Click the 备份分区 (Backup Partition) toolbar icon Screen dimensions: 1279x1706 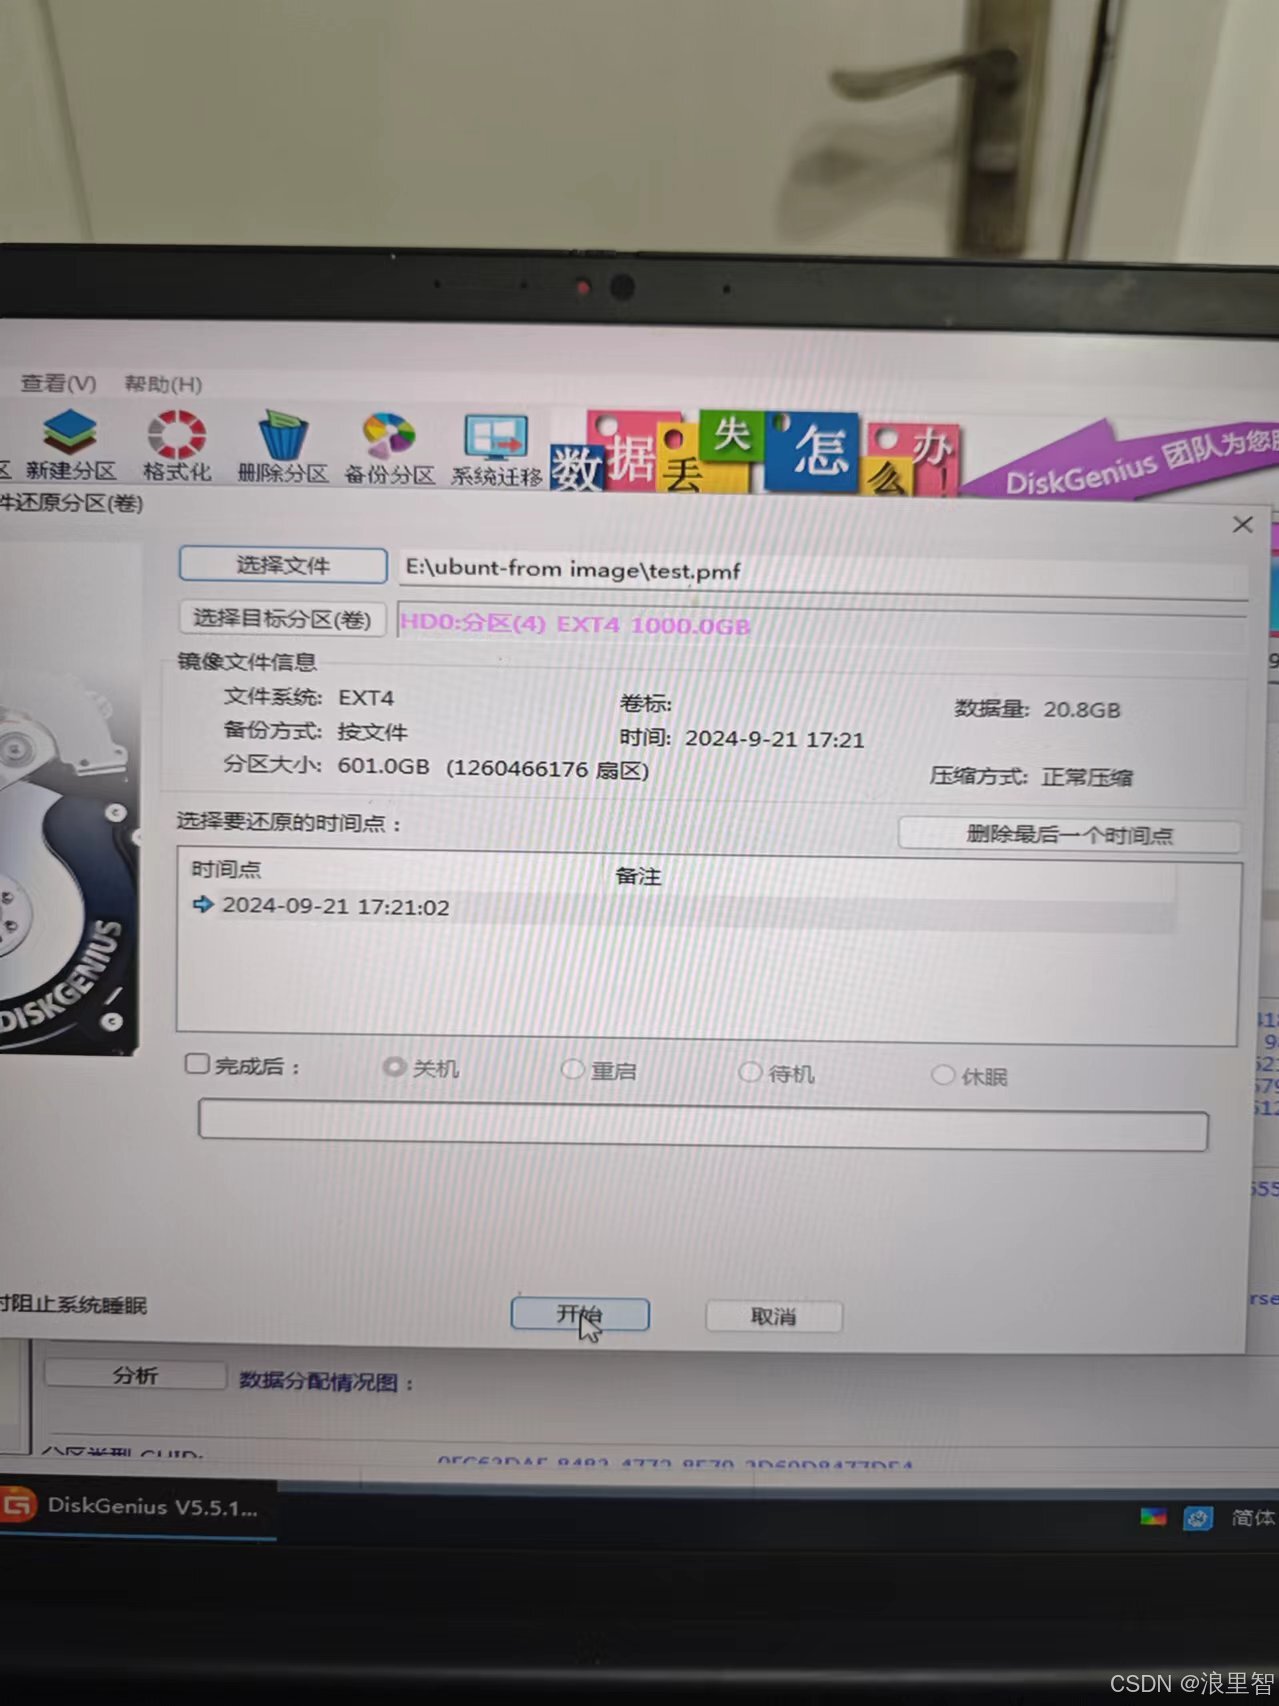[389, 449]
